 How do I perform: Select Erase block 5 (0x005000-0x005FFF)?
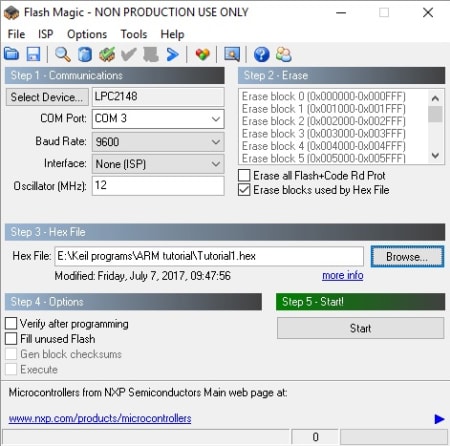[x=324, y=158]
